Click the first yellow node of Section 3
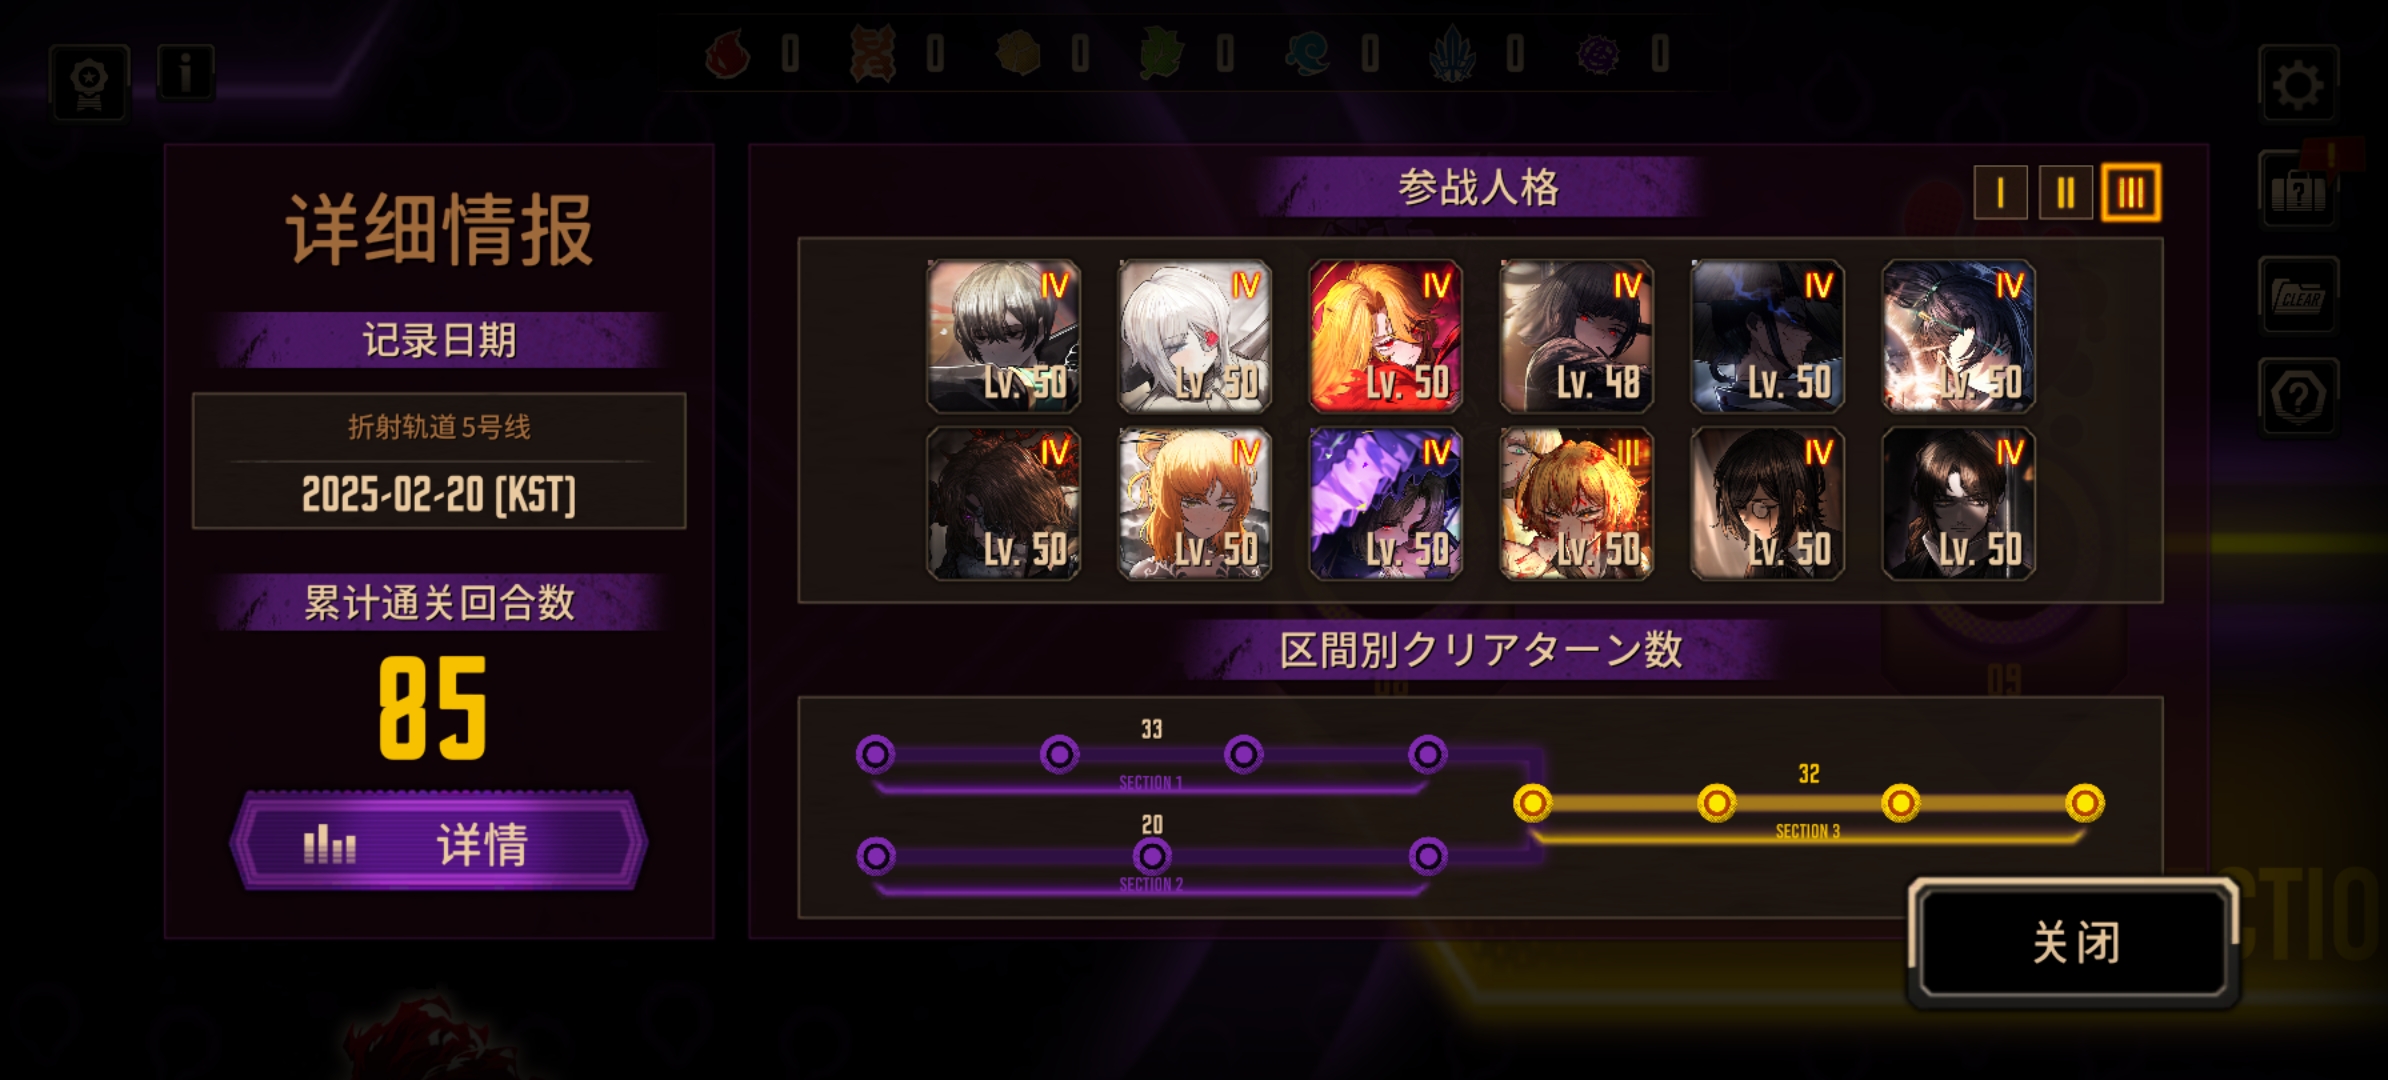 [x=1532, y=802]
